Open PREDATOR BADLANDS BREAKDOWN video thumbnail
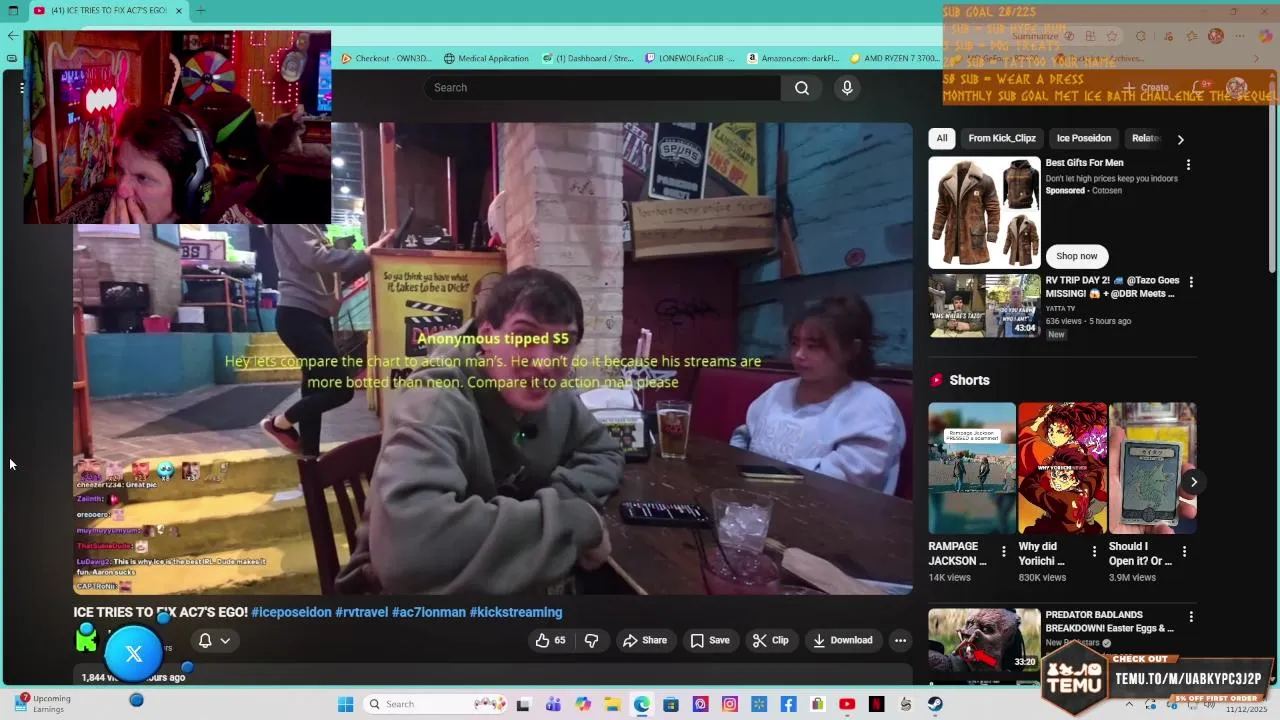The width and height of the screenshot is (1280, 720). (x=984, y=640)
